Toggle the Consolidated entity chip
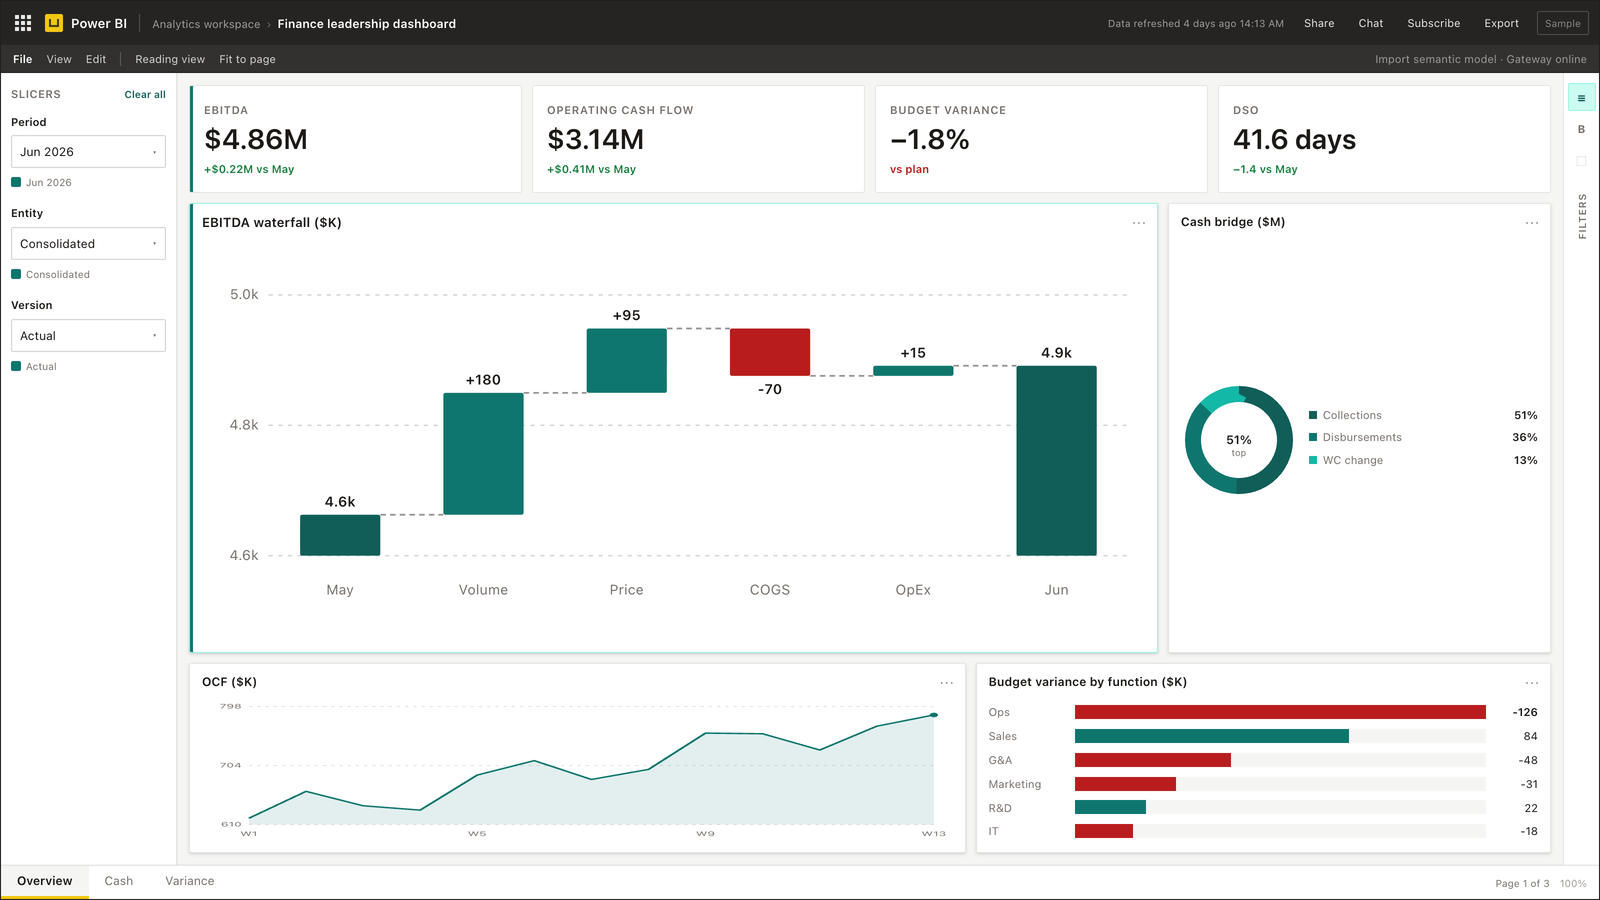The image size is (1600, 900). (51, 274)
